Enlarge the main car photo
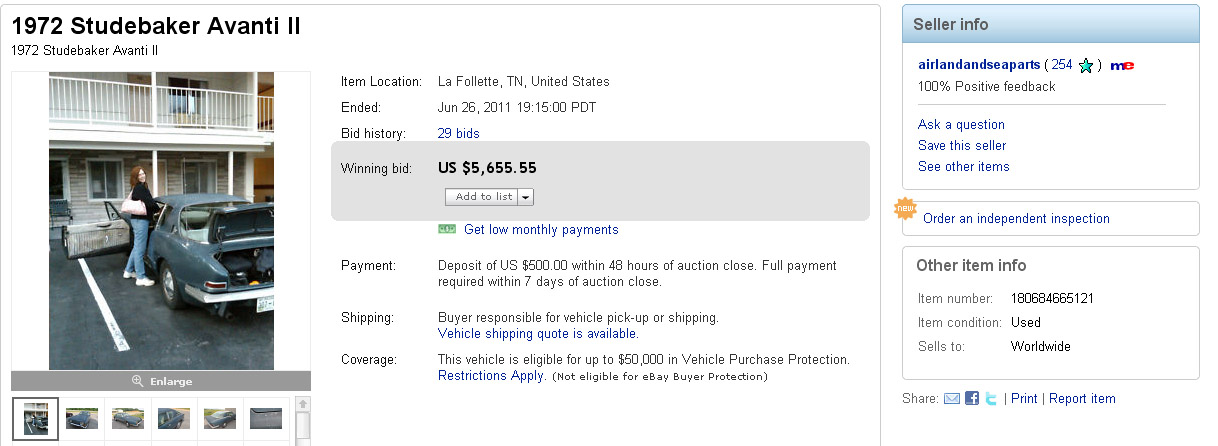Image resolution: width=1218 pixels, height=446 pixels. click(x=161, y=381)
